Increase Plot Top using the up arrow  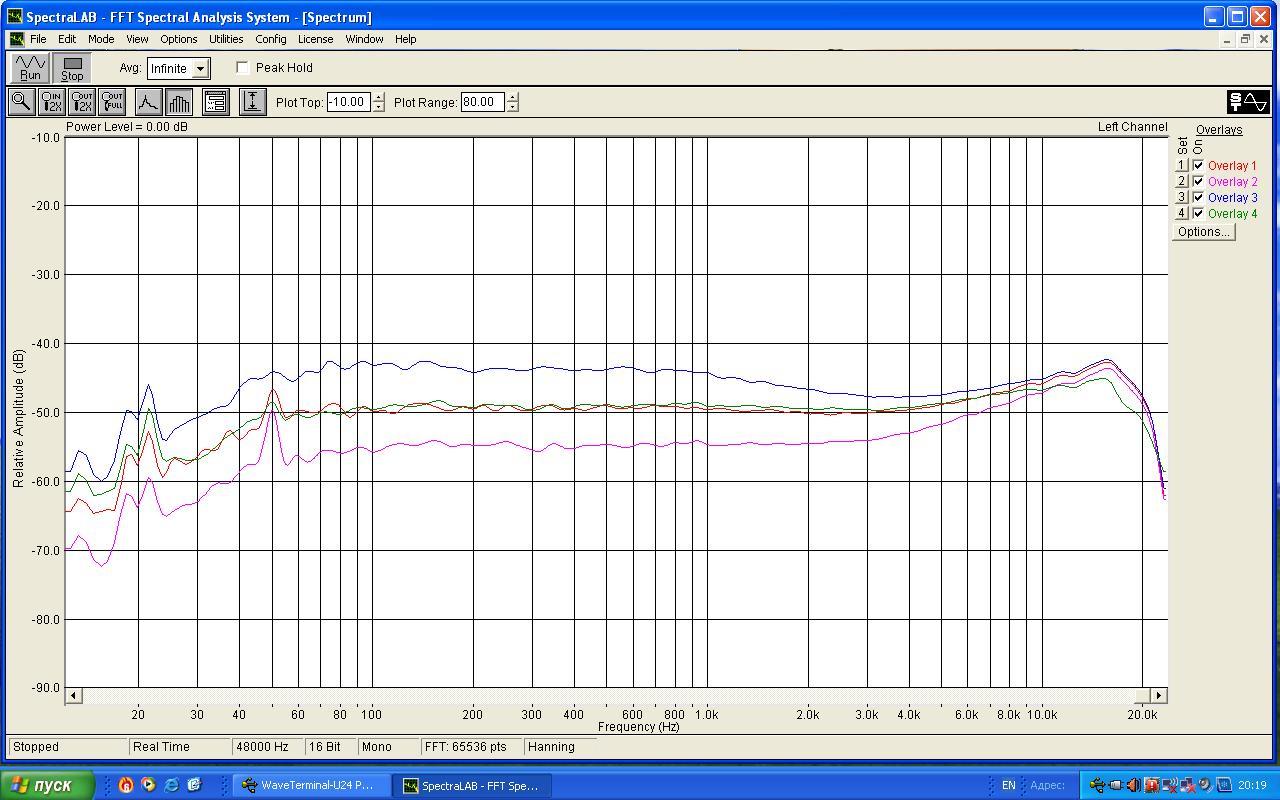[378, 97]
